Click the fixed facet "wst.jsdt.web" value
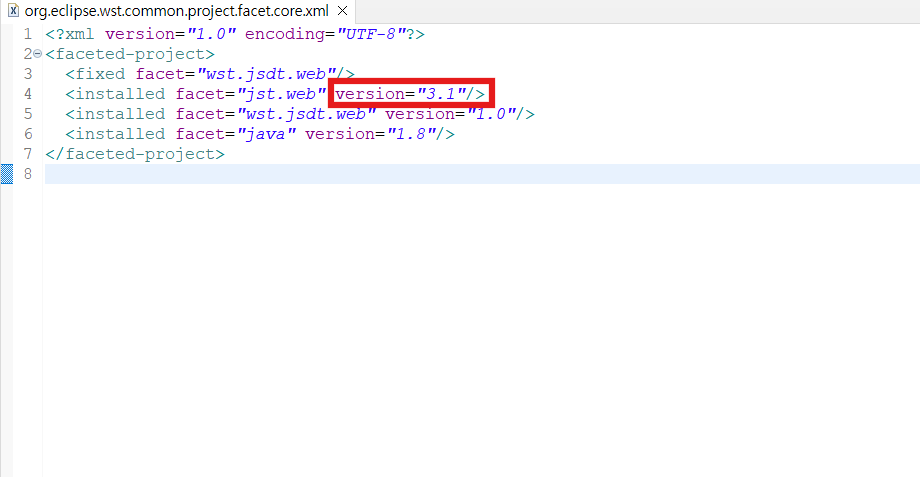Viewport: 920px width, 477px height. tap(266, 74)
